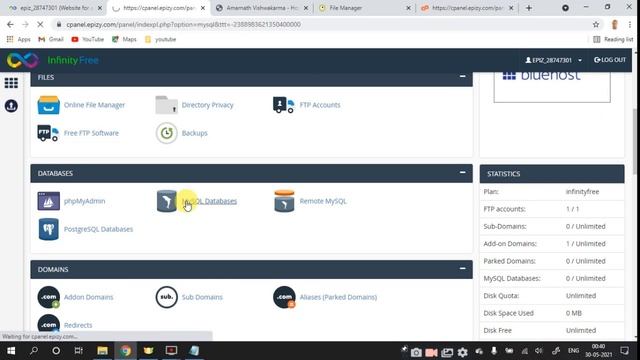
Task: Open taskbar settings gear icon
Action: click(462, 352)
